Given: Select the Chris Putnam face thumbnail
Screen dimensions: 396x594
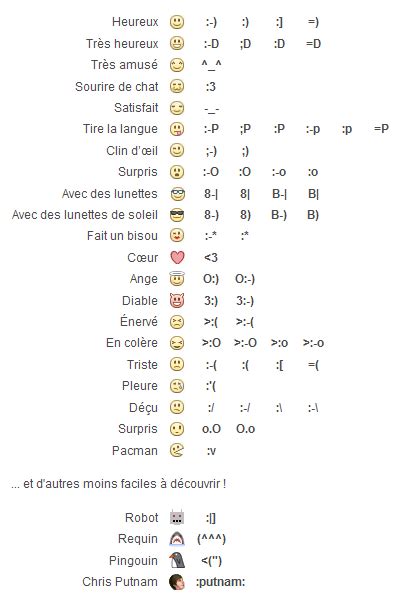Looking at the screenshot, I should 177,582.
